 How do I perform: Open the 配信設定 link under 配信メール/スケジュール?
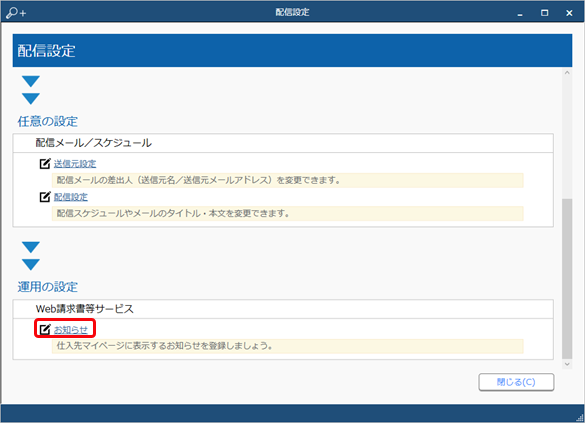pos(71,197)
